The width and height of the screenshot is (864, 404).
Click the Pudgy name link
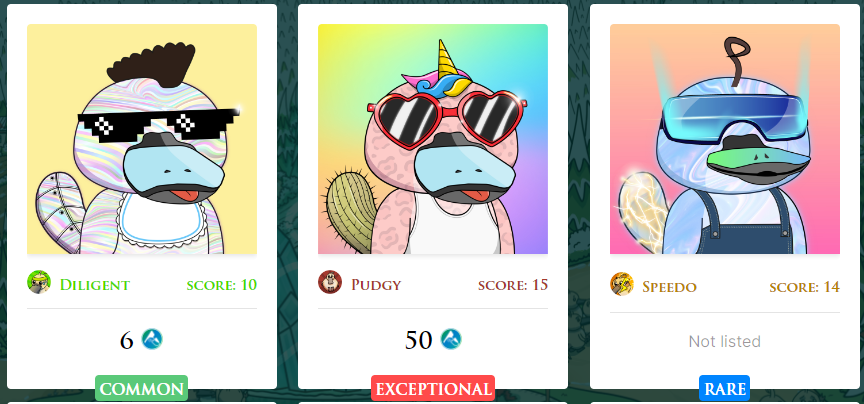[376, 285]
